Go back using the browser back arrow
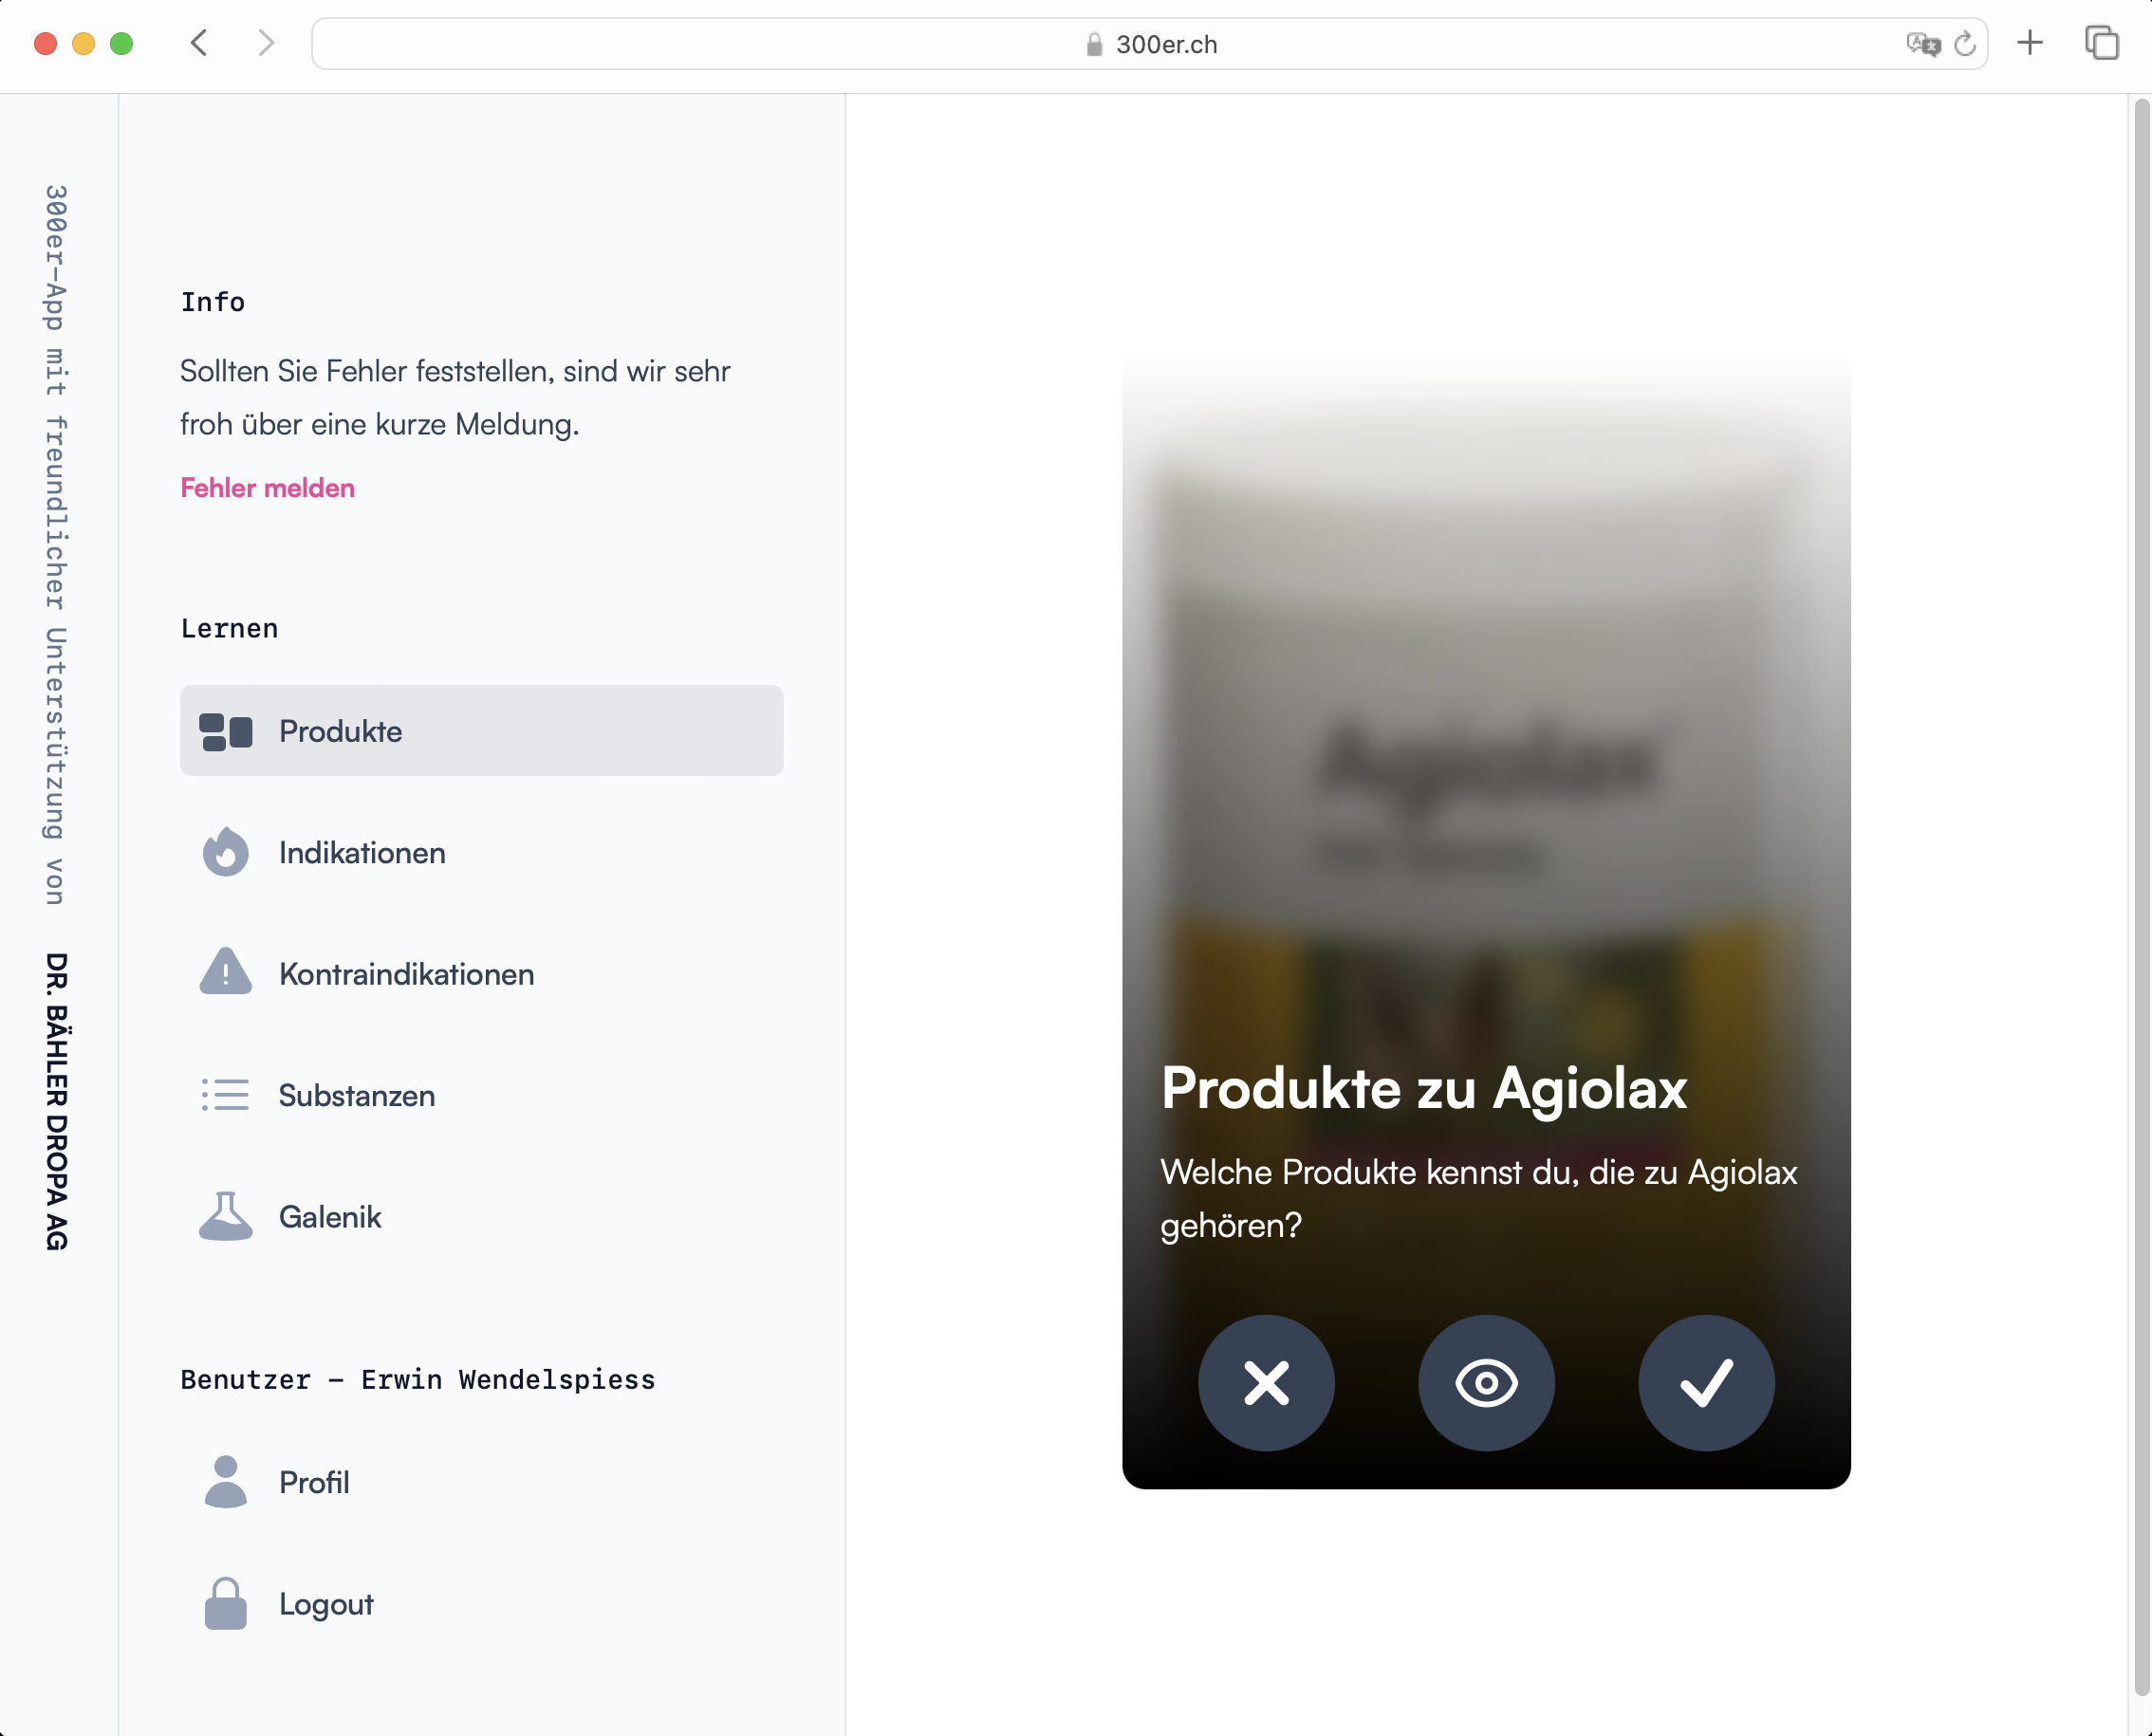 tap(199, 43)
